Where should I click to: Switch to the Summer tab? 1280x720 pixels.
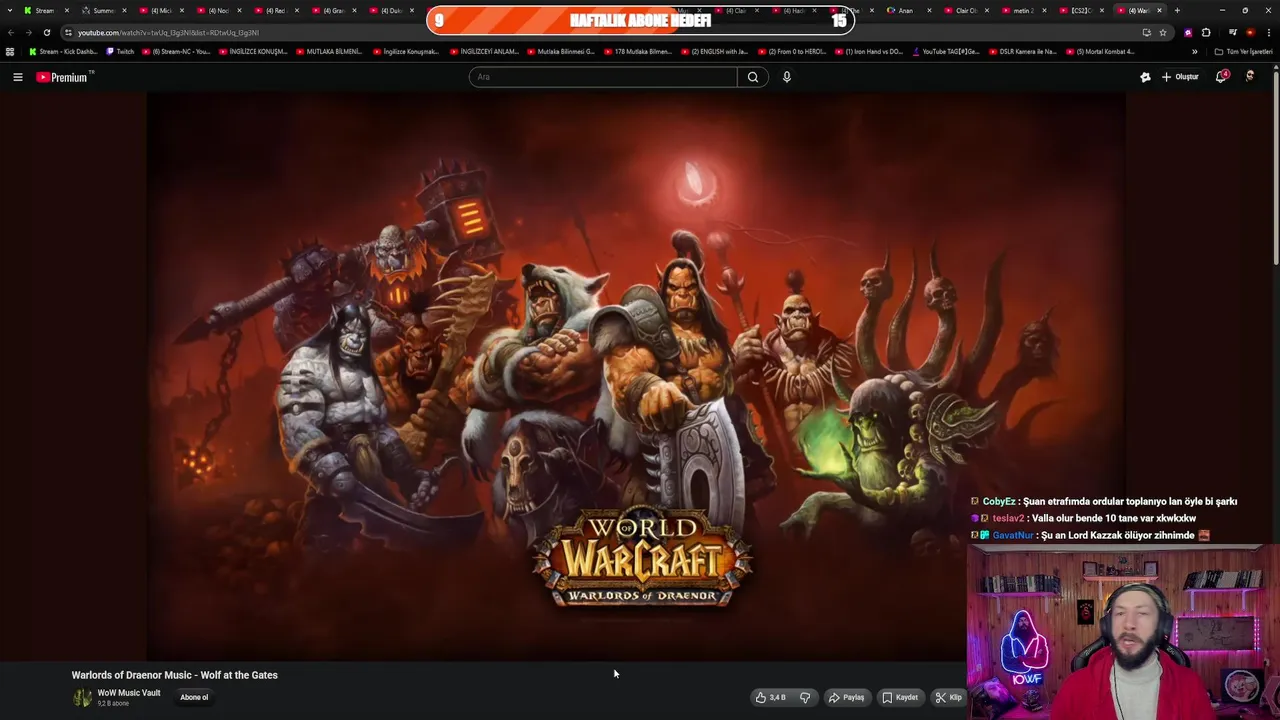click(101, 10)
